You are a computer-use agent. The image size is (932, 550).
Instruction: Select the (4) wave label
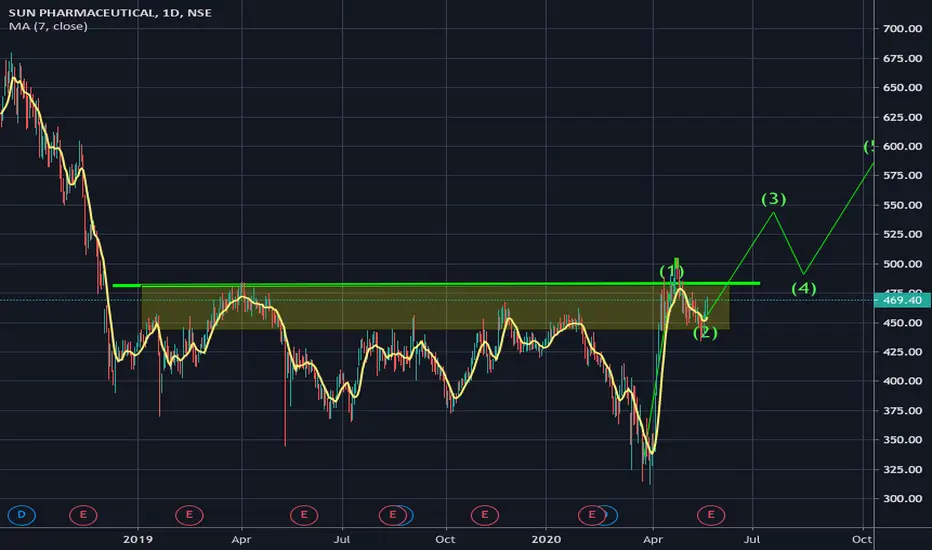804,289
